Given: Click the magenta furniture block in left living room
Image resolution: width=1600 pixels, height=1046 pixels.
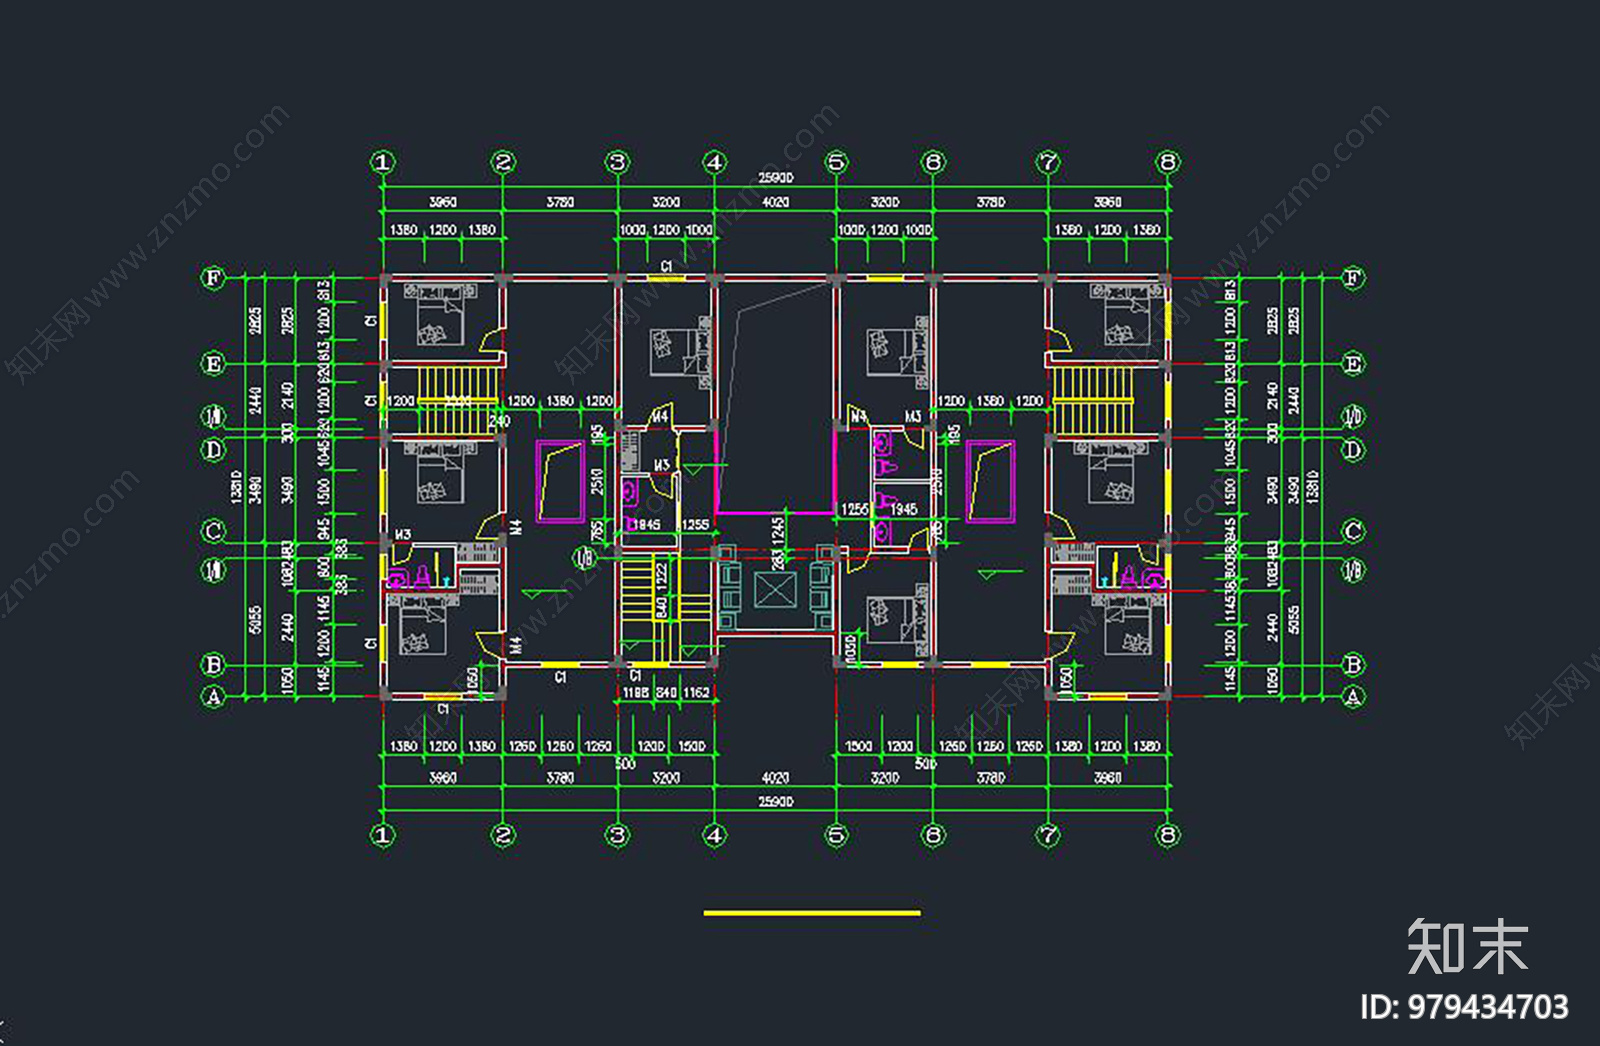Looking at the screenshot, I should click(560, 481).
